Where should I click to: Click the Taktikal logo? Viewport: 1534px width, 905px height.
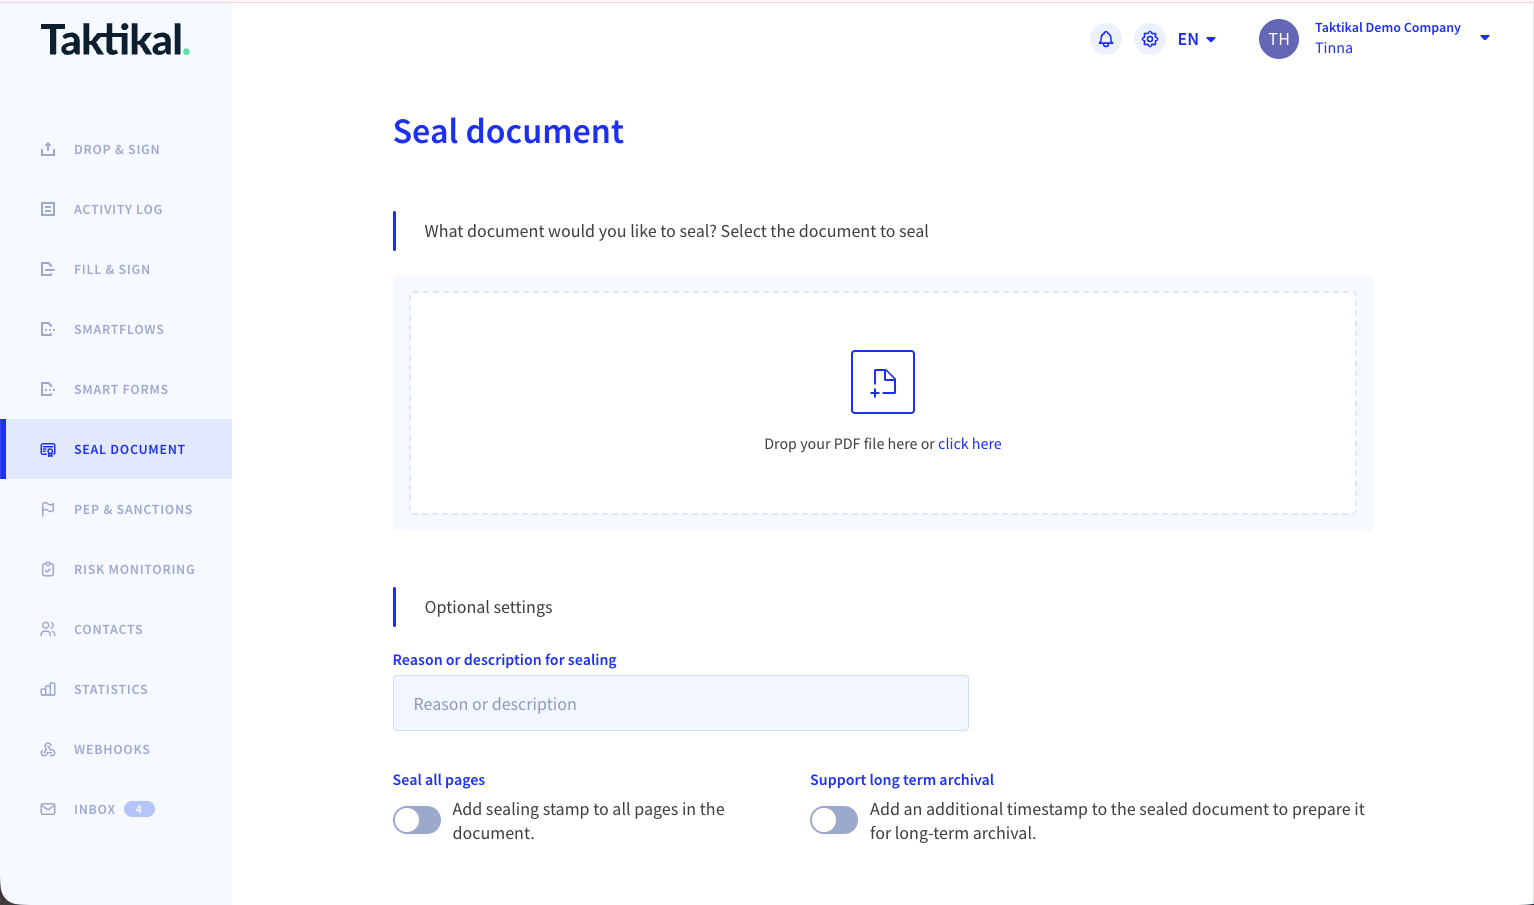click(115, 39)
